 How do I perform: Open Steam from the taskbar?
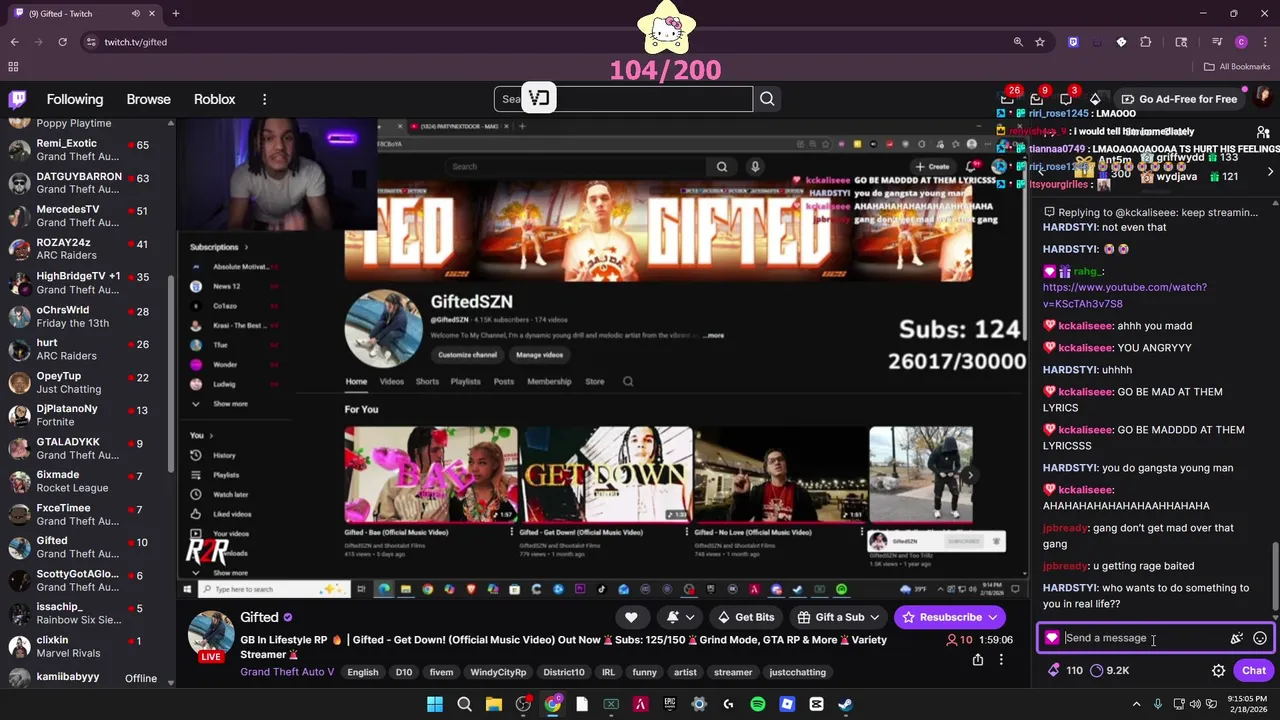[845, 704]
